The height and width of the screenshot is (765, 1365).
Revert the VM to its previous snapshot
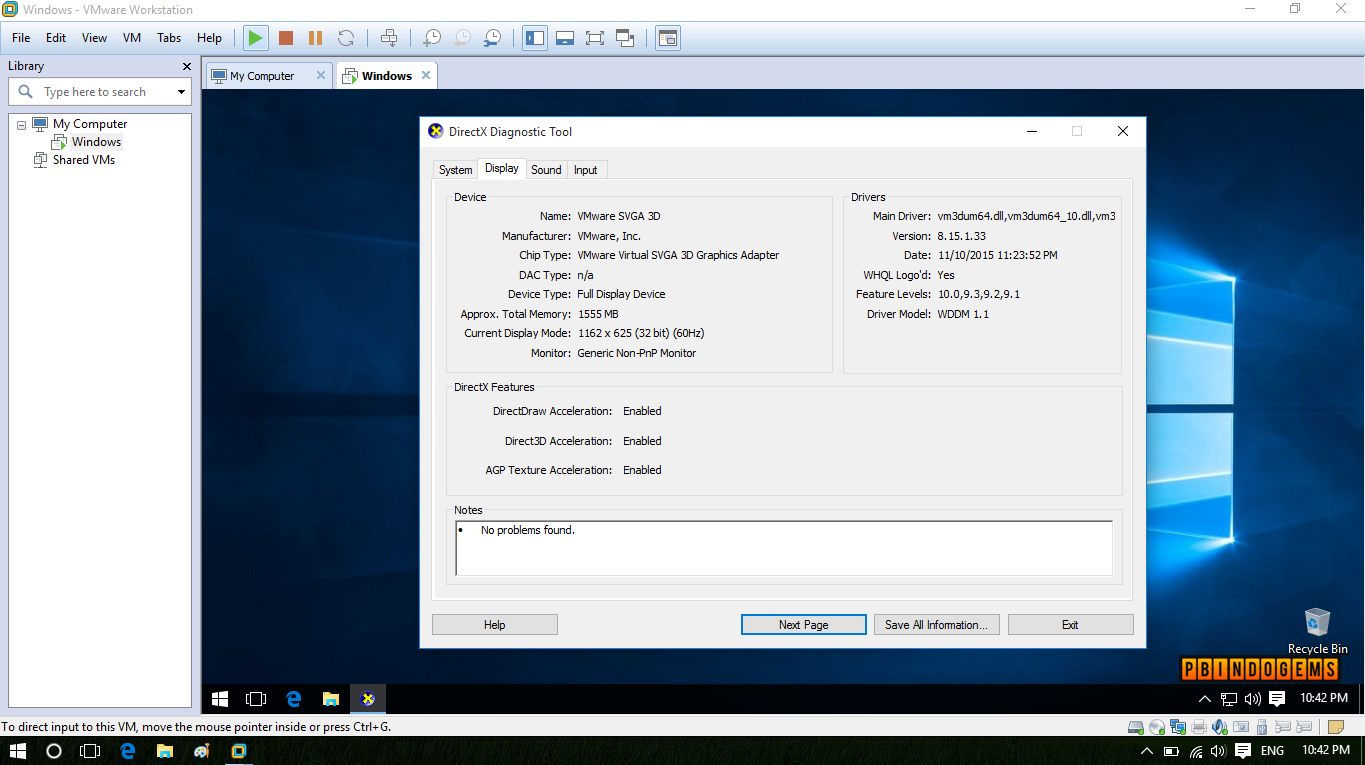tap(462, 38)
